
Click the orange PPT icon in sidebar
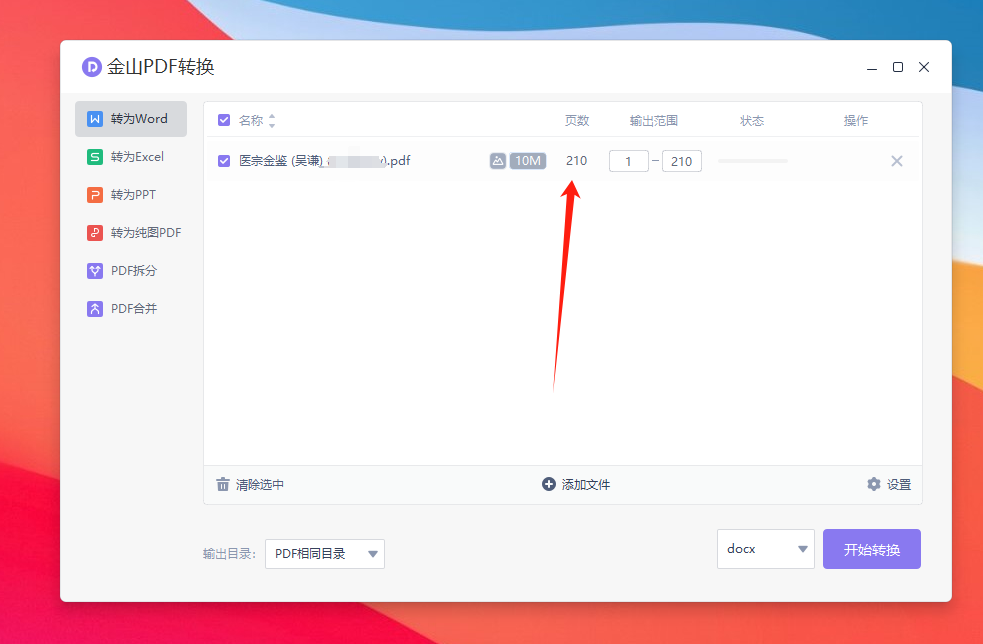pos(95,195)
